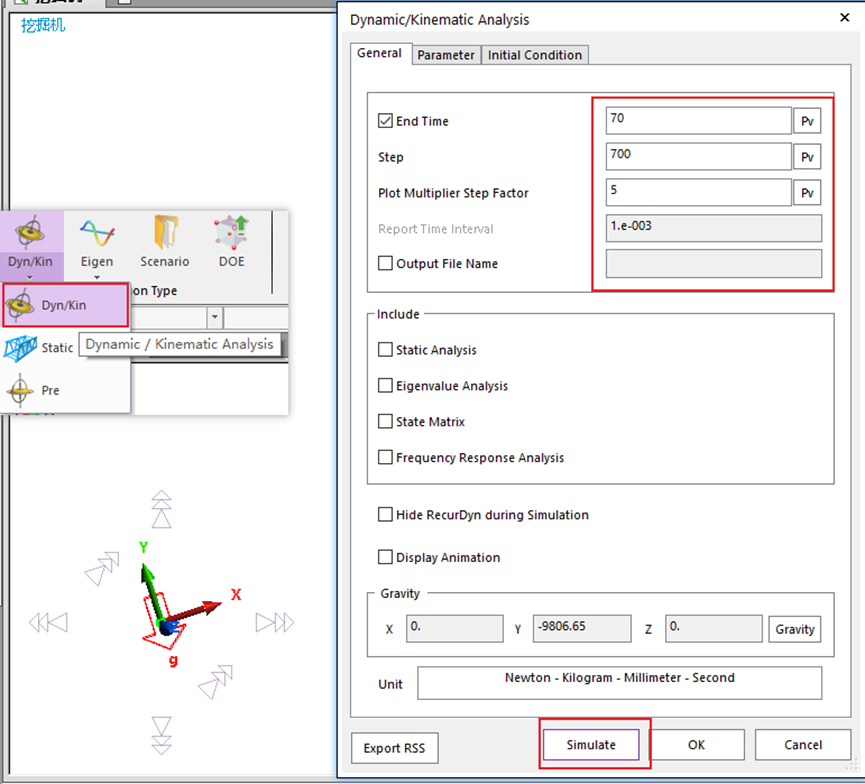Viewport: 865px width, 784px height.
Task: Choose Dyn/Kin from the dropdown menu
Action: click(66, 305)
